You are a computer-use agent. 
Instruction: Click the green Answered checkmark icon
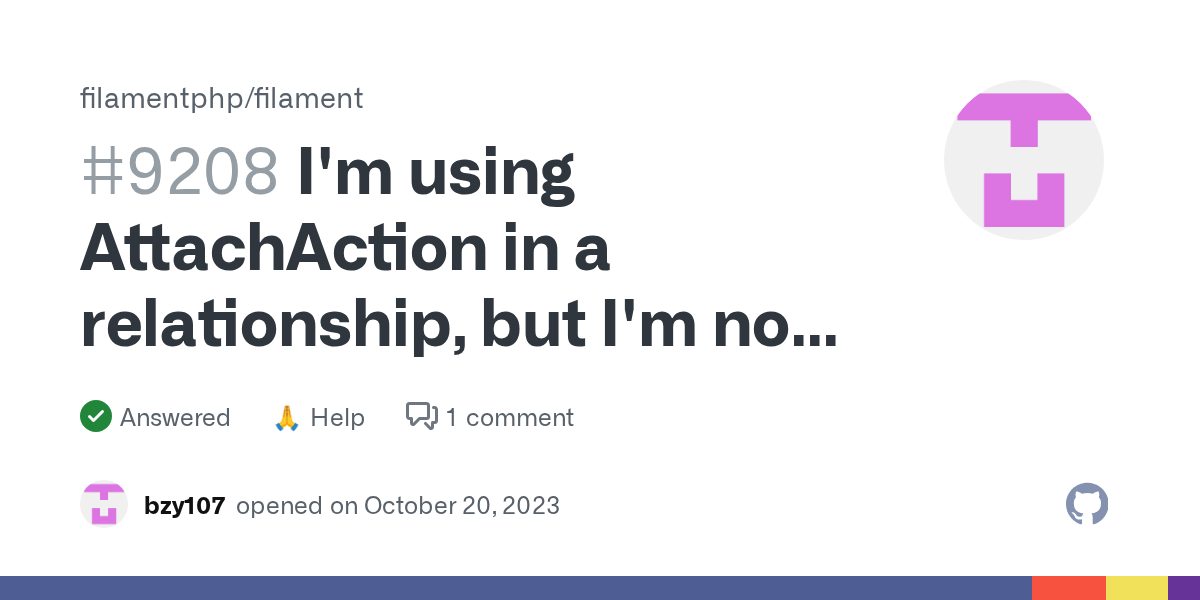[x=96, y=417]
